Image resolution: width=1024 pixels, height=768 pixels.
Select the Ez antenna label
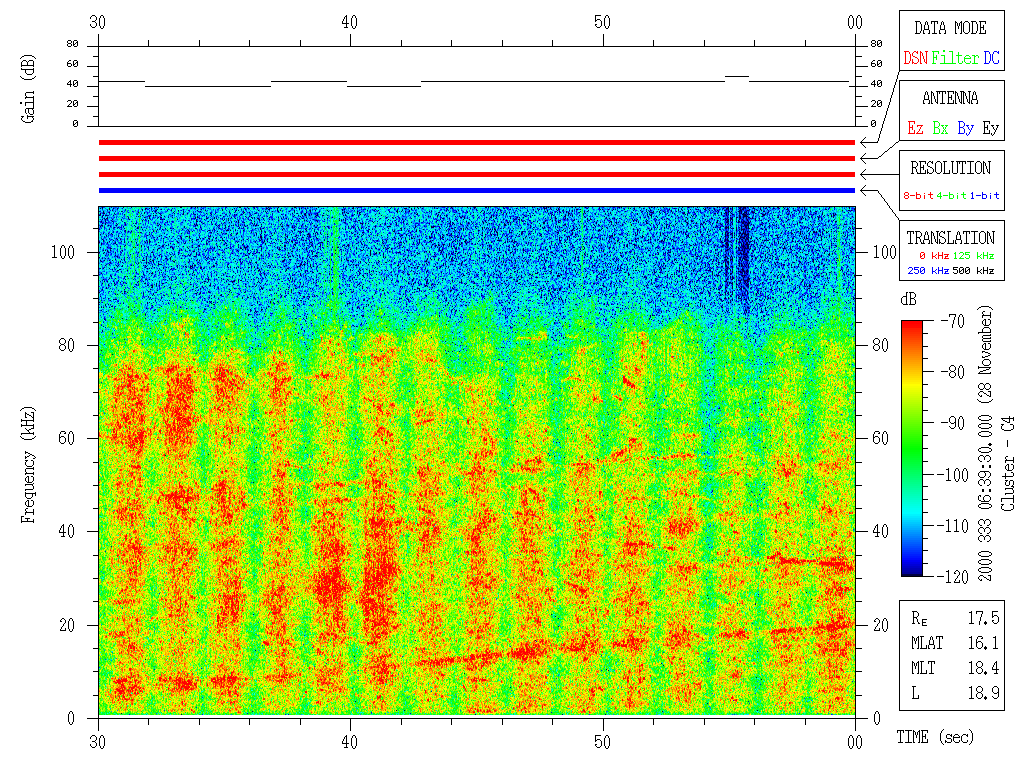click(x=915, y=129)
